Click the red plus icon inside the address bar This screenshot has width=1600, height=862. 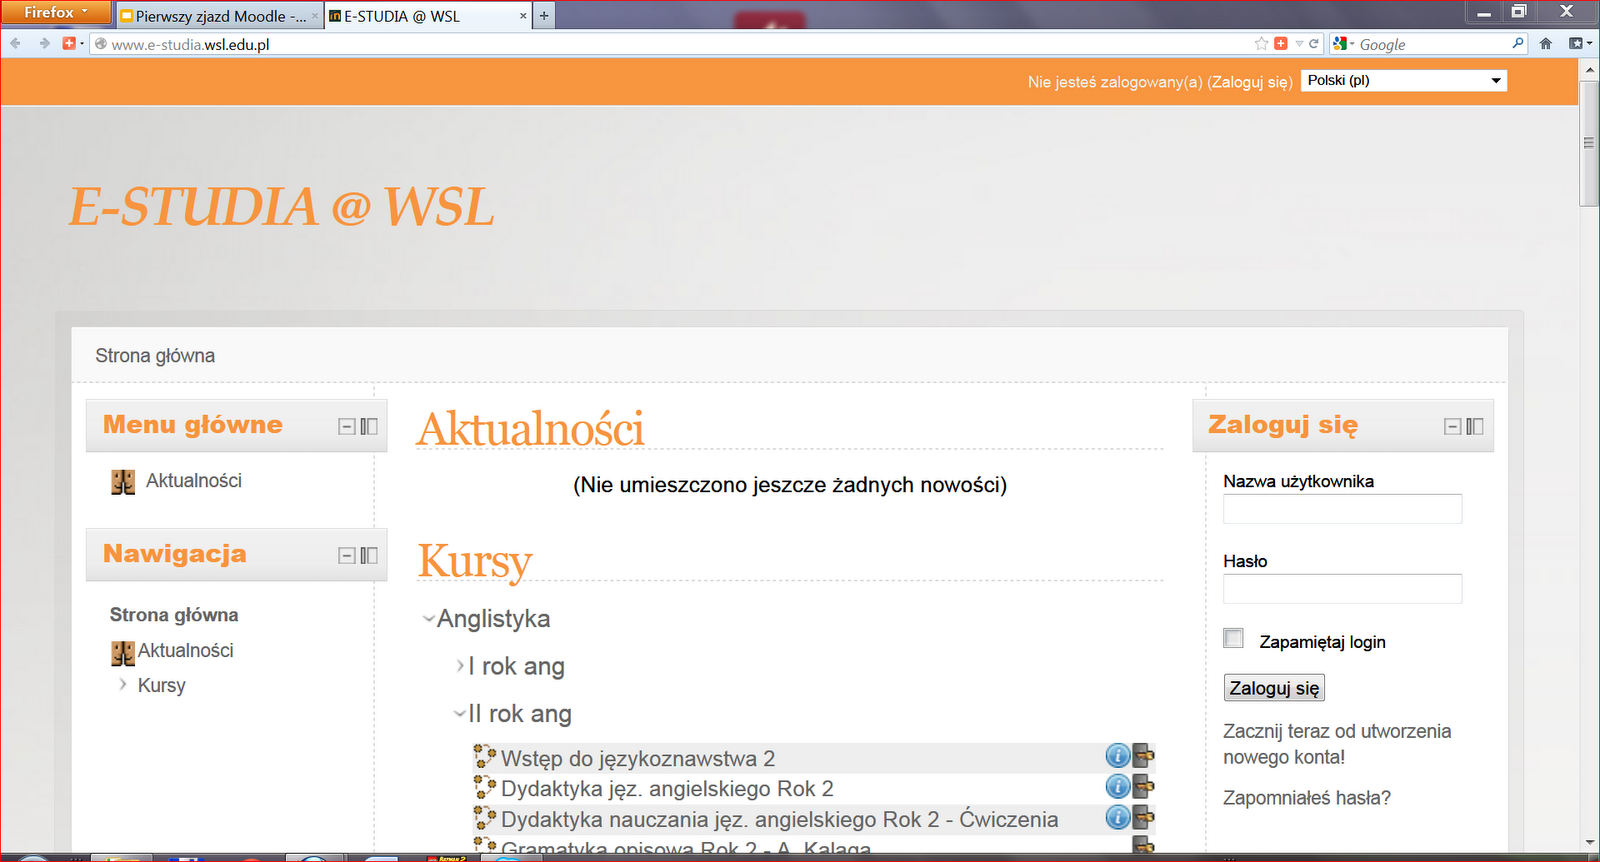tap(1281, 43)
